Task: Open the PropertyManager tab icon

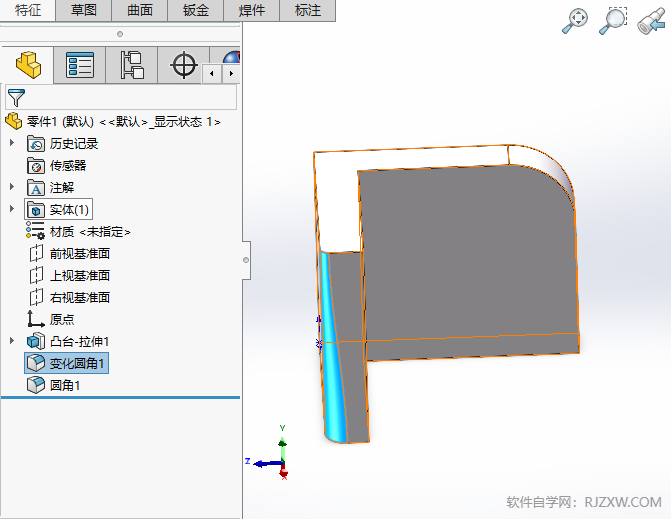Action: (x=80, y=65)
